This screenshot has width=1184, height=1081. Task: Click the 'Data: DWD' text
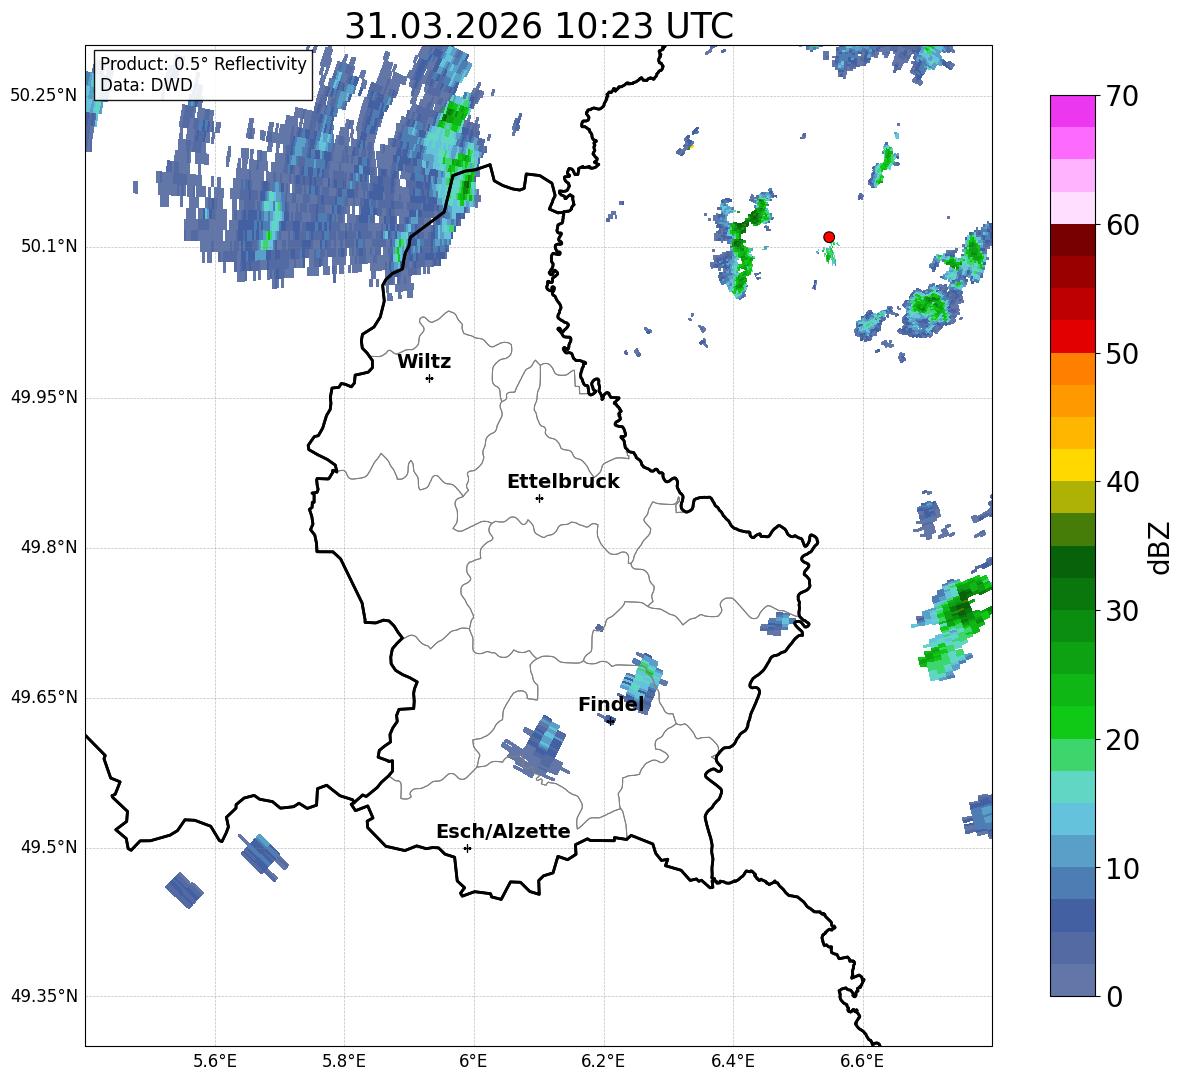pos(146,85)
